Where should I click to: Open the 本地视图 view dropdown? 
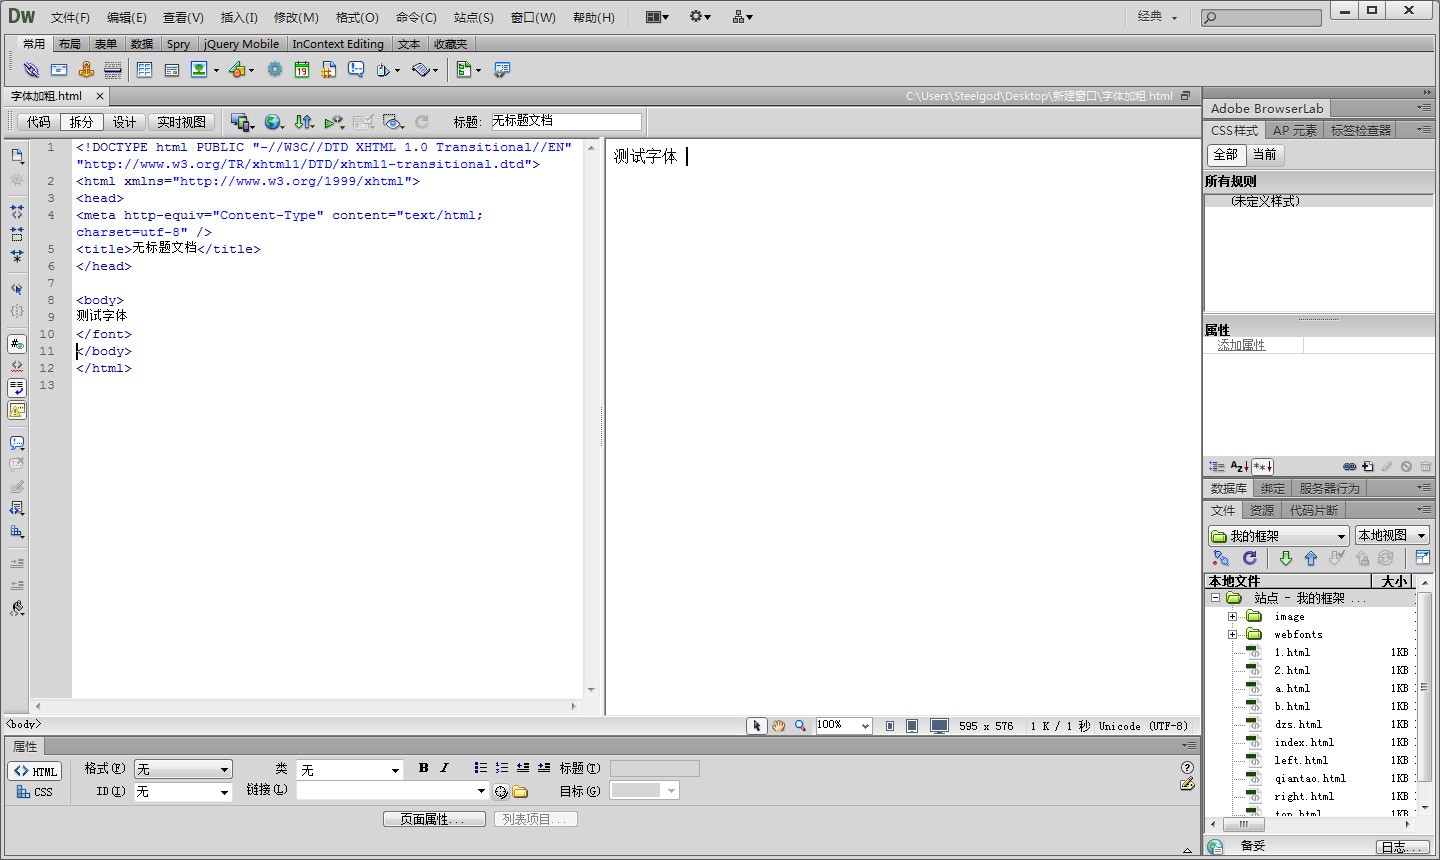pyautogui.click(x=1391, y=536)
